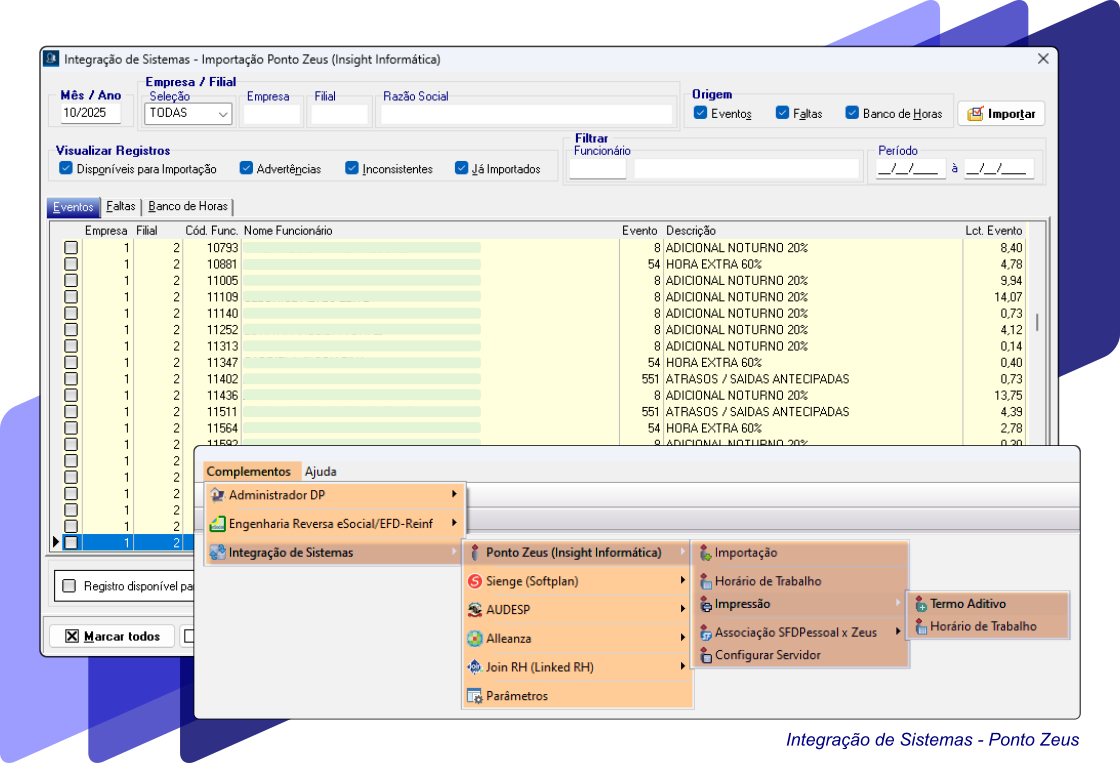Click the Join RH (Linked RH) icon
Viewport: 1120px width, 763px height.
(475, 667)
